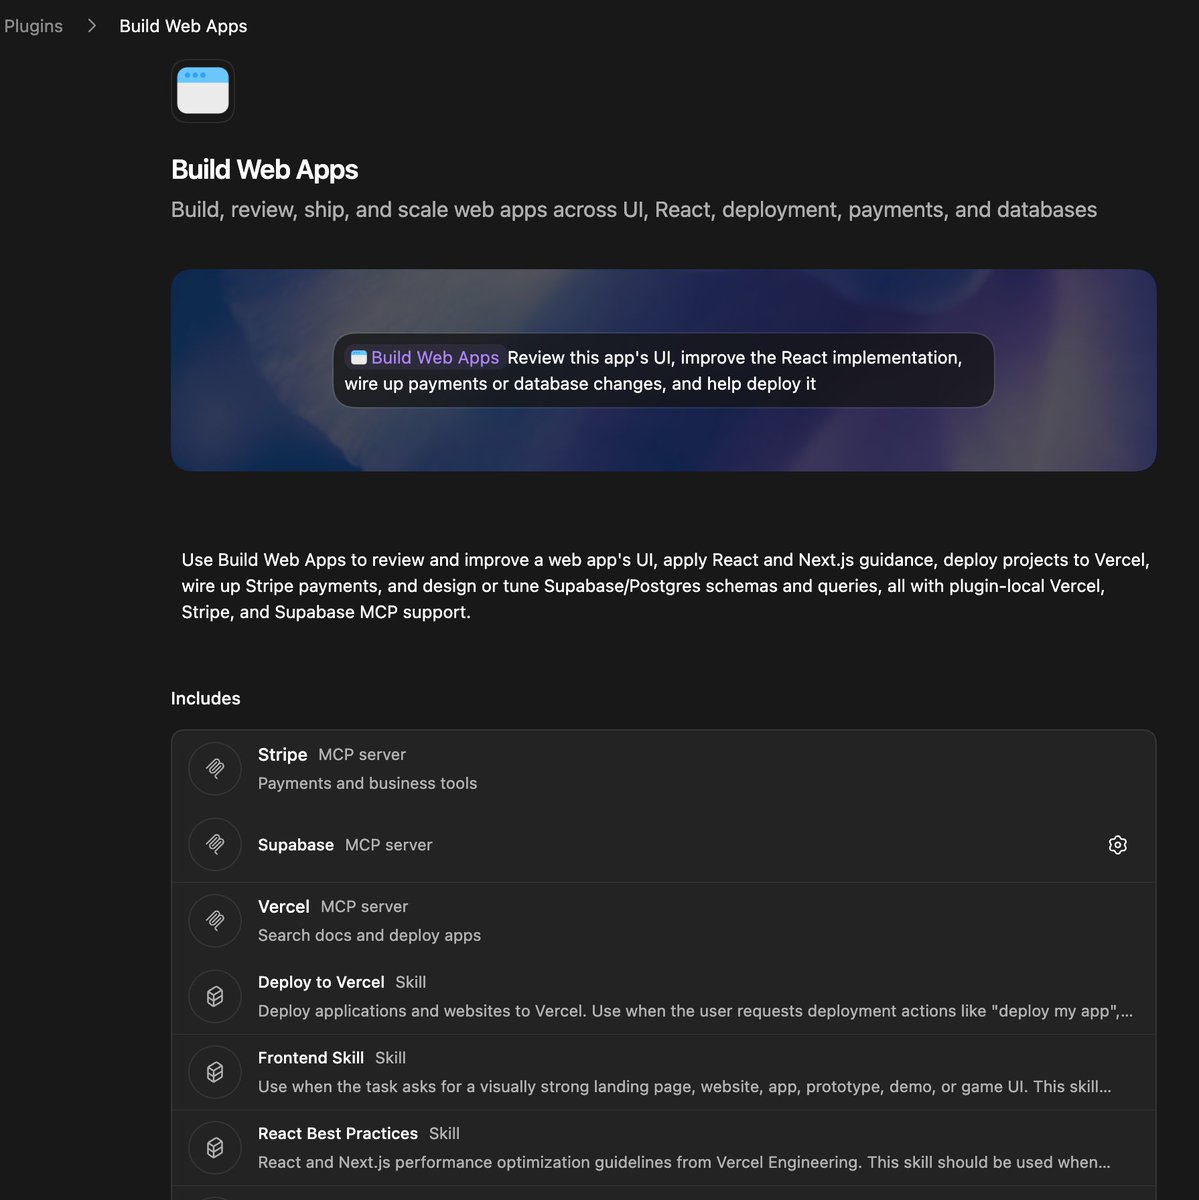1199x1200 pixels.
Task: Open the Deploy to Vercel skill
Action: click(664, 997)
